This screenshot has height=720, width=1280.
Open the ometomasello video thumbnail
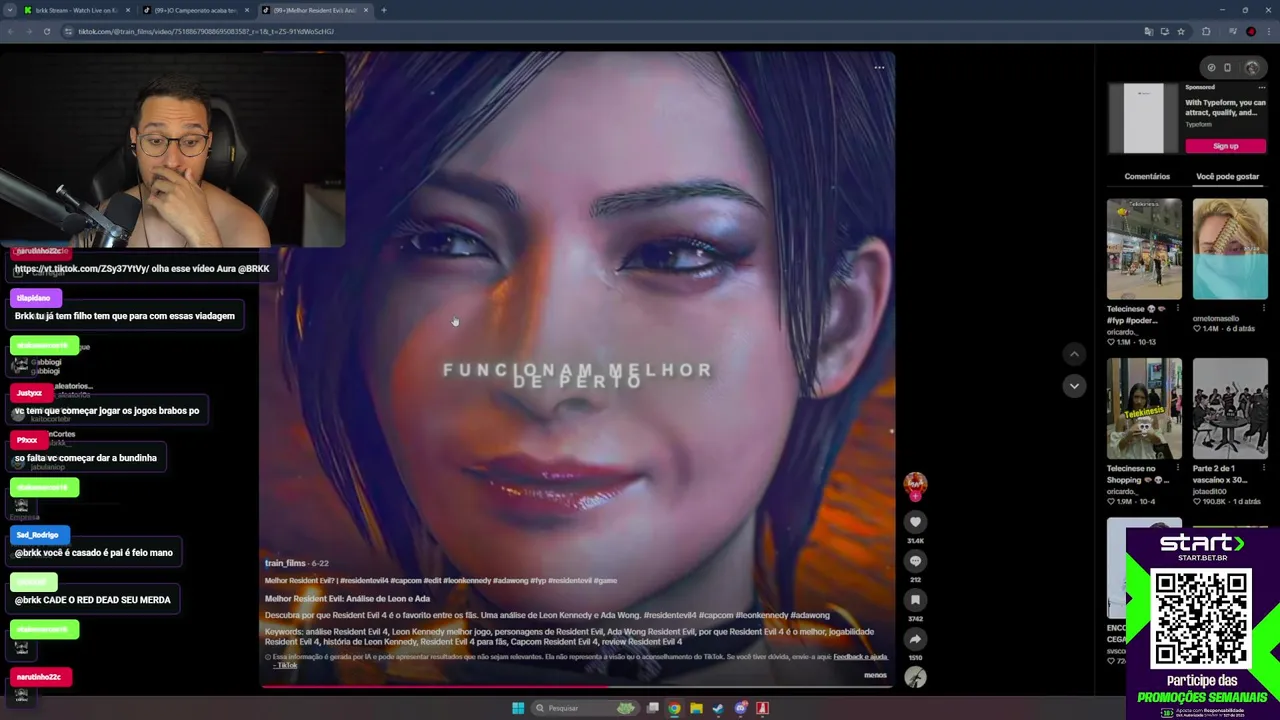coord(1230,249)
